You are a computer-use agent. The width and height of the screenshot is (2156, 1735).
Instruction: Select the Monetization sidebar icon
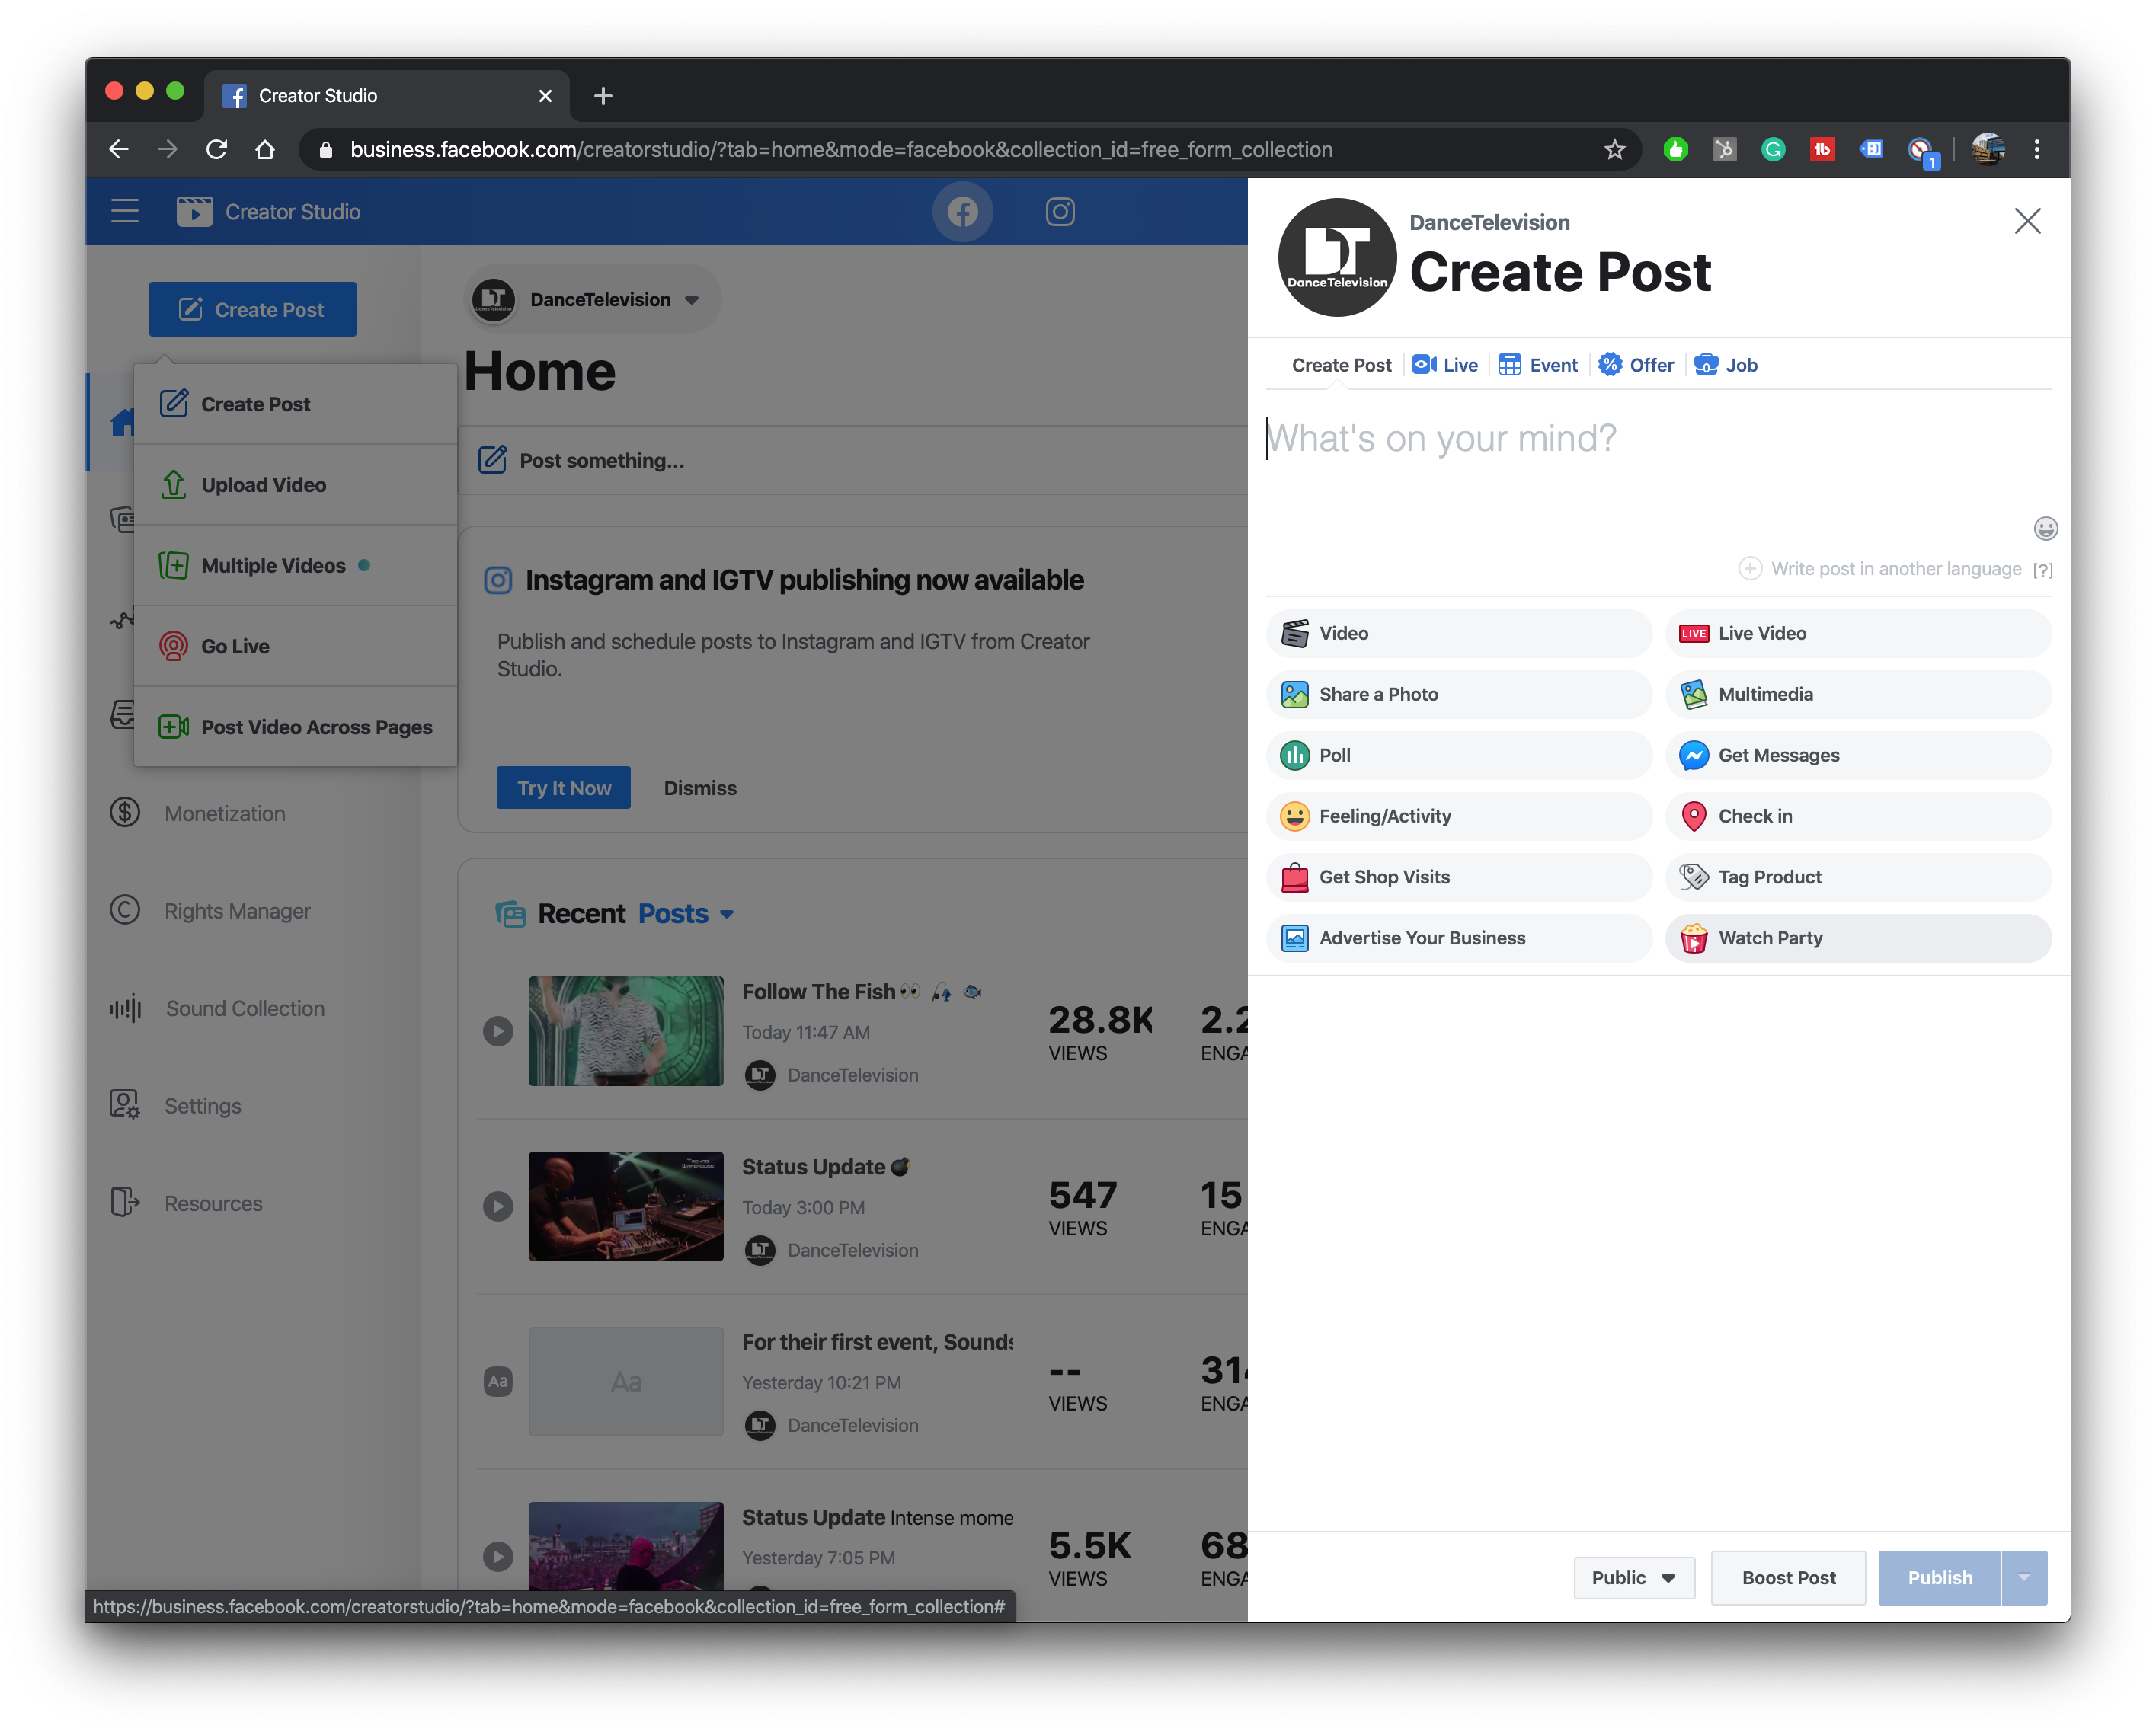coord(124,811)
